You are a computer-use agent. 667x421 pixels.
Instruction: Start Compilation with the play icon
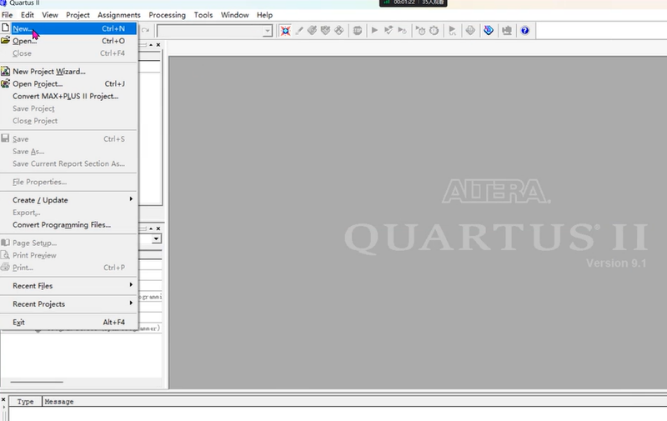(374, 31)
